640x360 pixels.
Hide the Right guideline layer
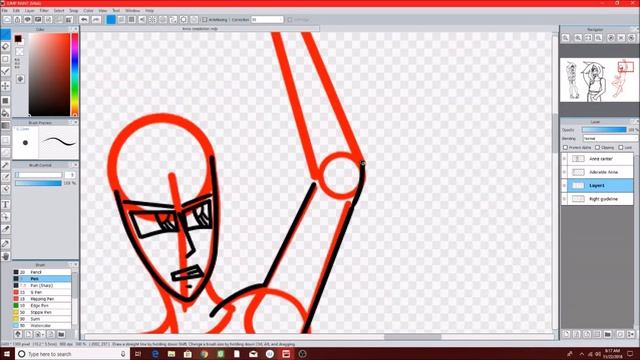[x=564, y=199]
